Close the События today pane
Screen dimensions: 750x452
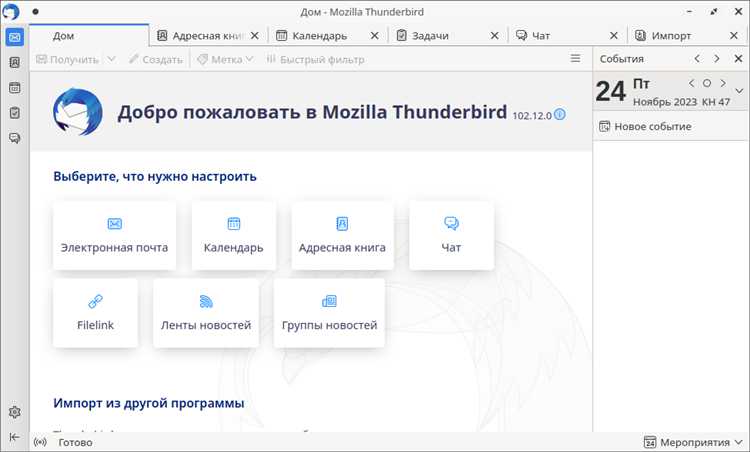pyautogui.click(x=738, y=58)
